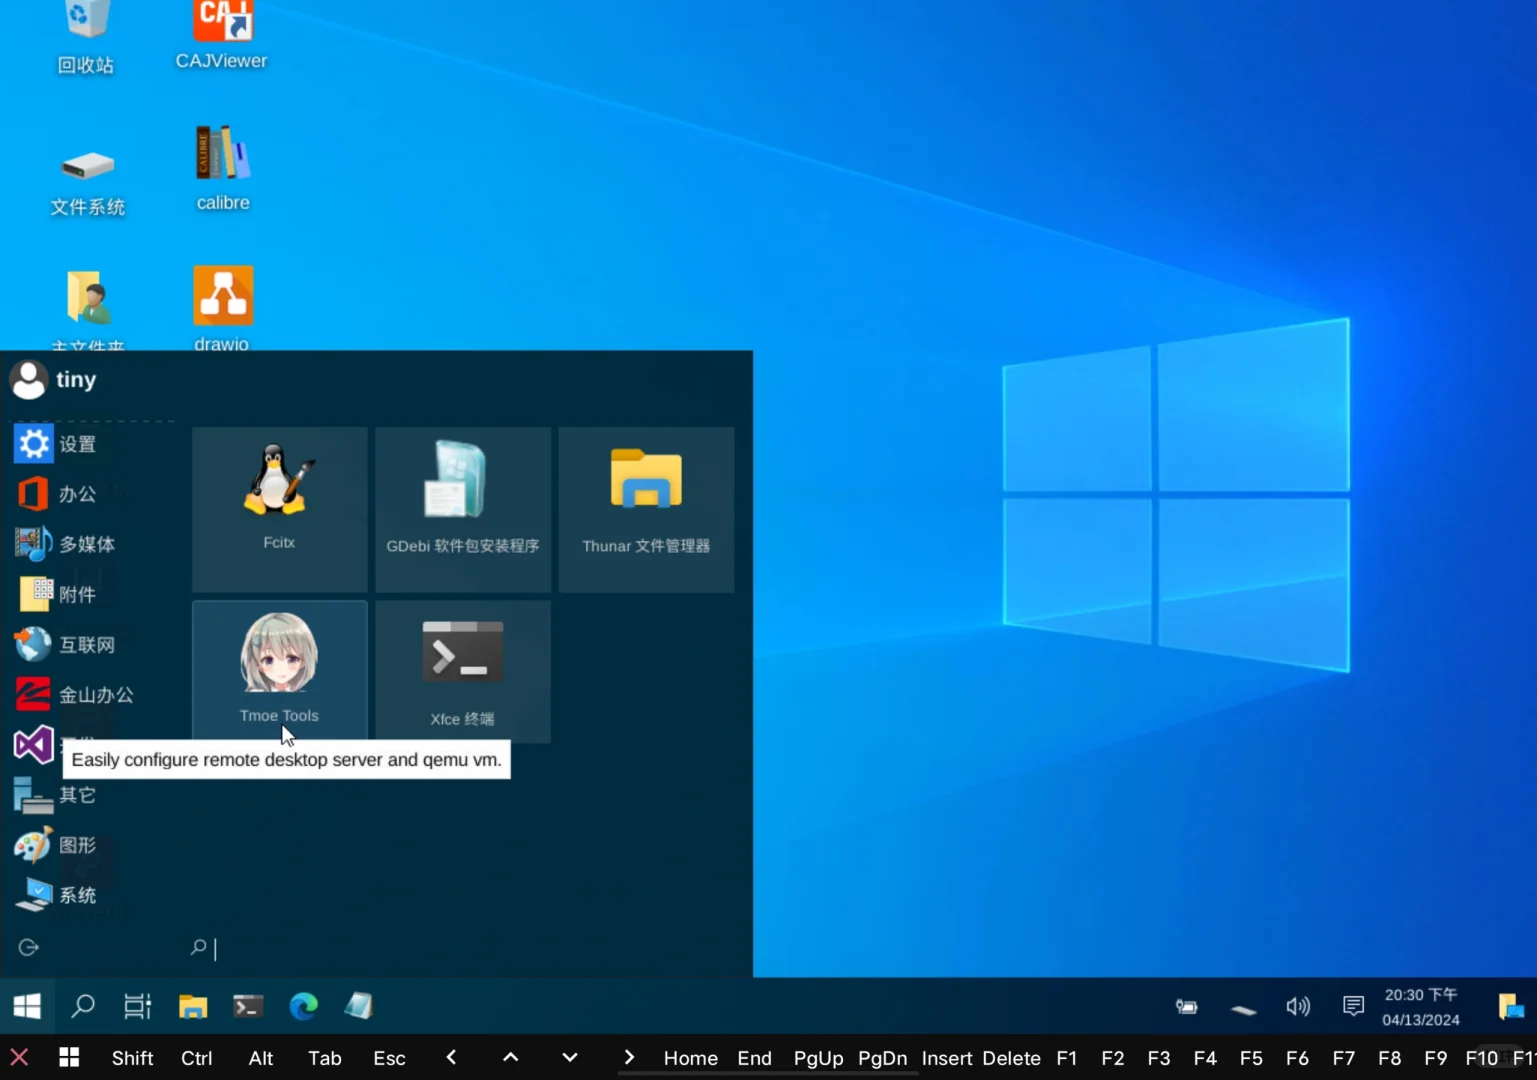This screenshot has width=1537, height=1080.
Task: Click the logout icon in start menu
Action: [x=28, y=947]
